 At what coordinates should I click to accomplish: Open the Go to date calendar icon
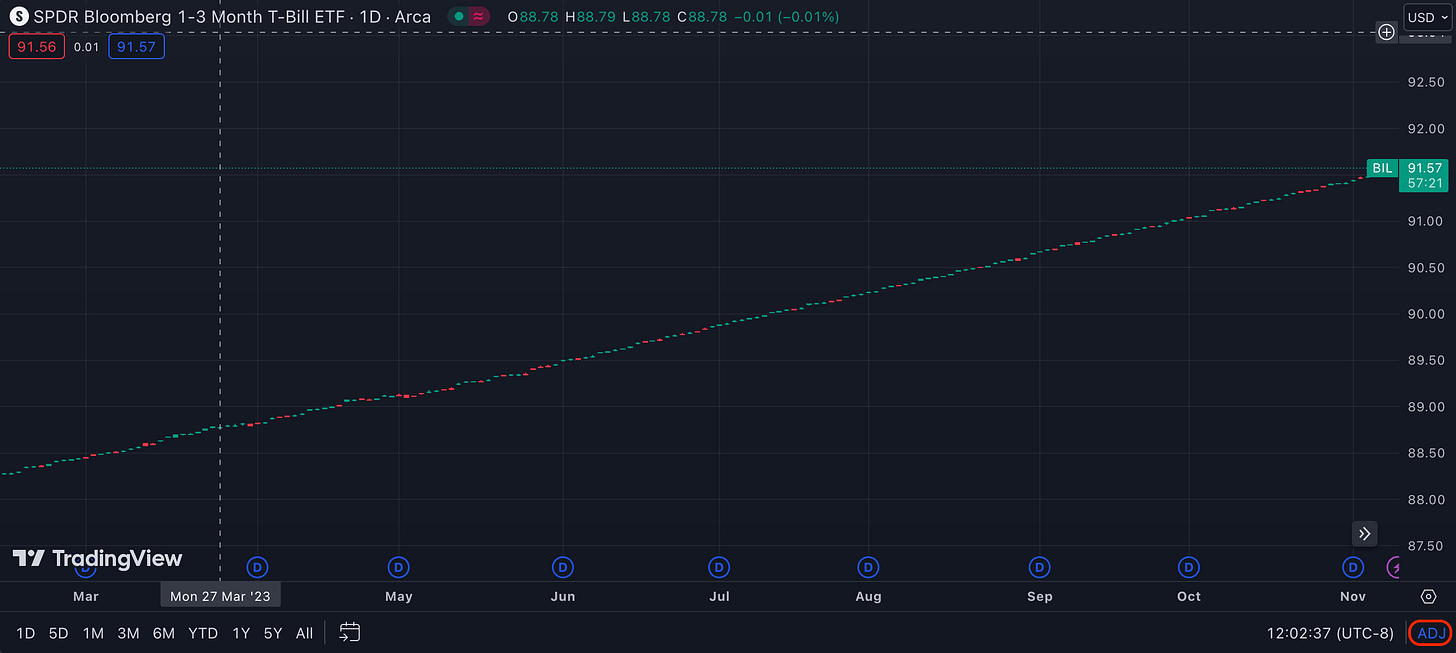(350, 632)
